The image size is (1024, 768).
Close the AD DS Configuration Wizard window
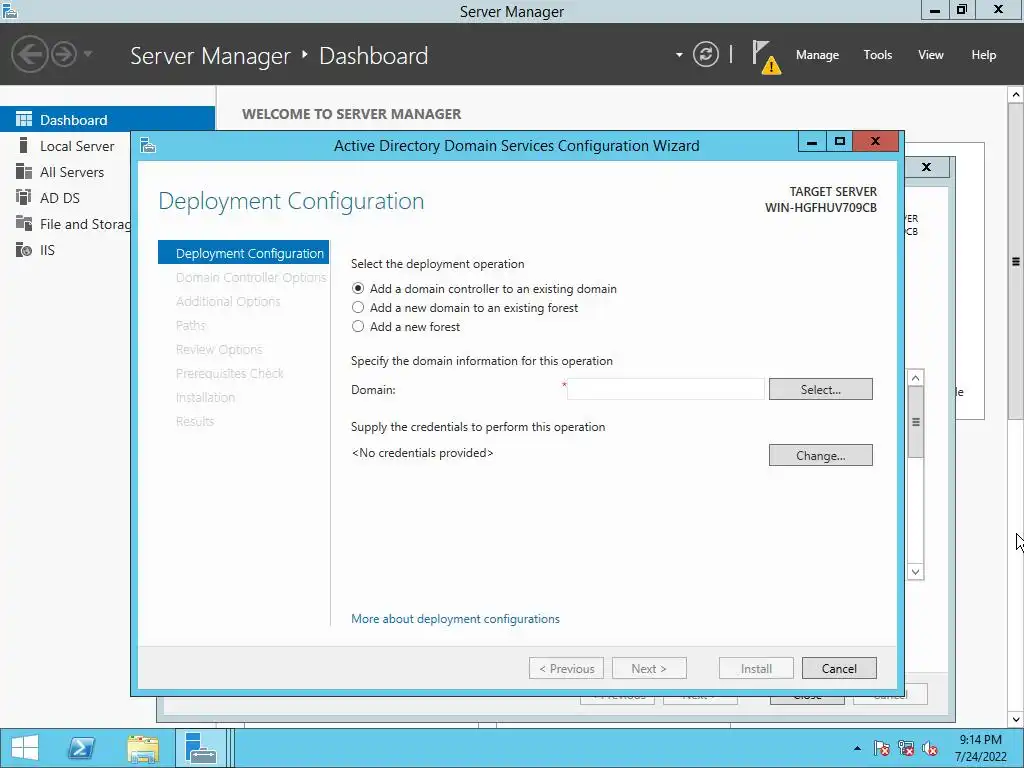(x=875, y=141)
